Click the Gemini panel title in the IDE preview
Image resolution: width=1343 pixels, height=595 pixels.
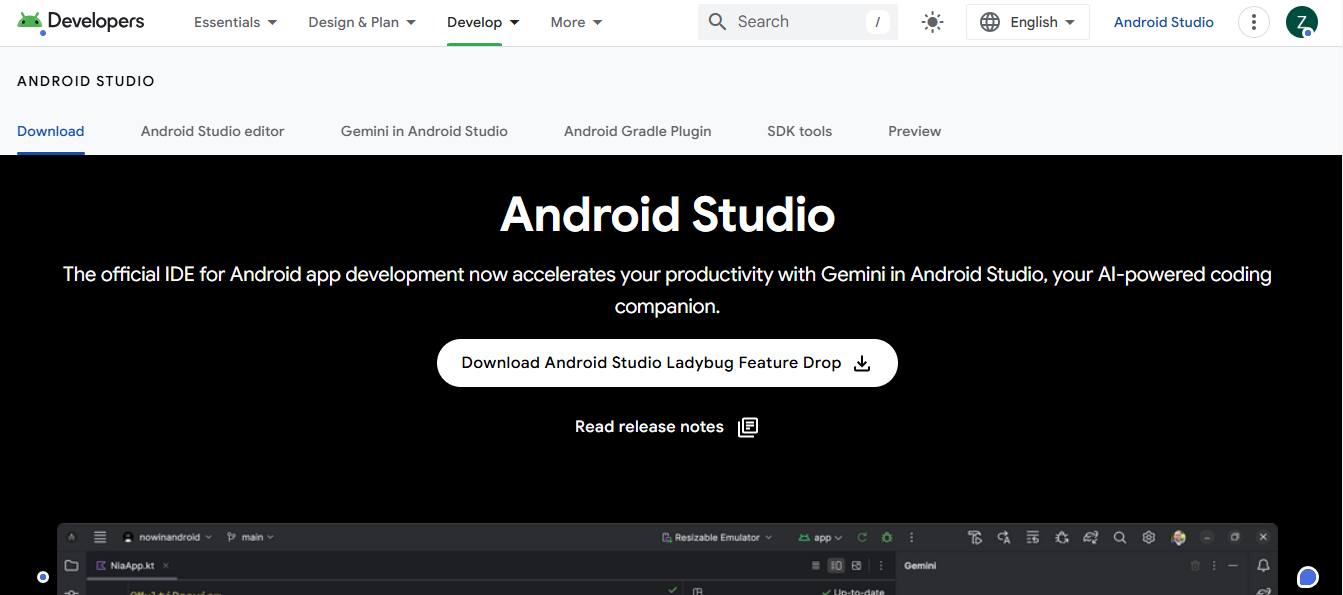click(x=920, y=566)
